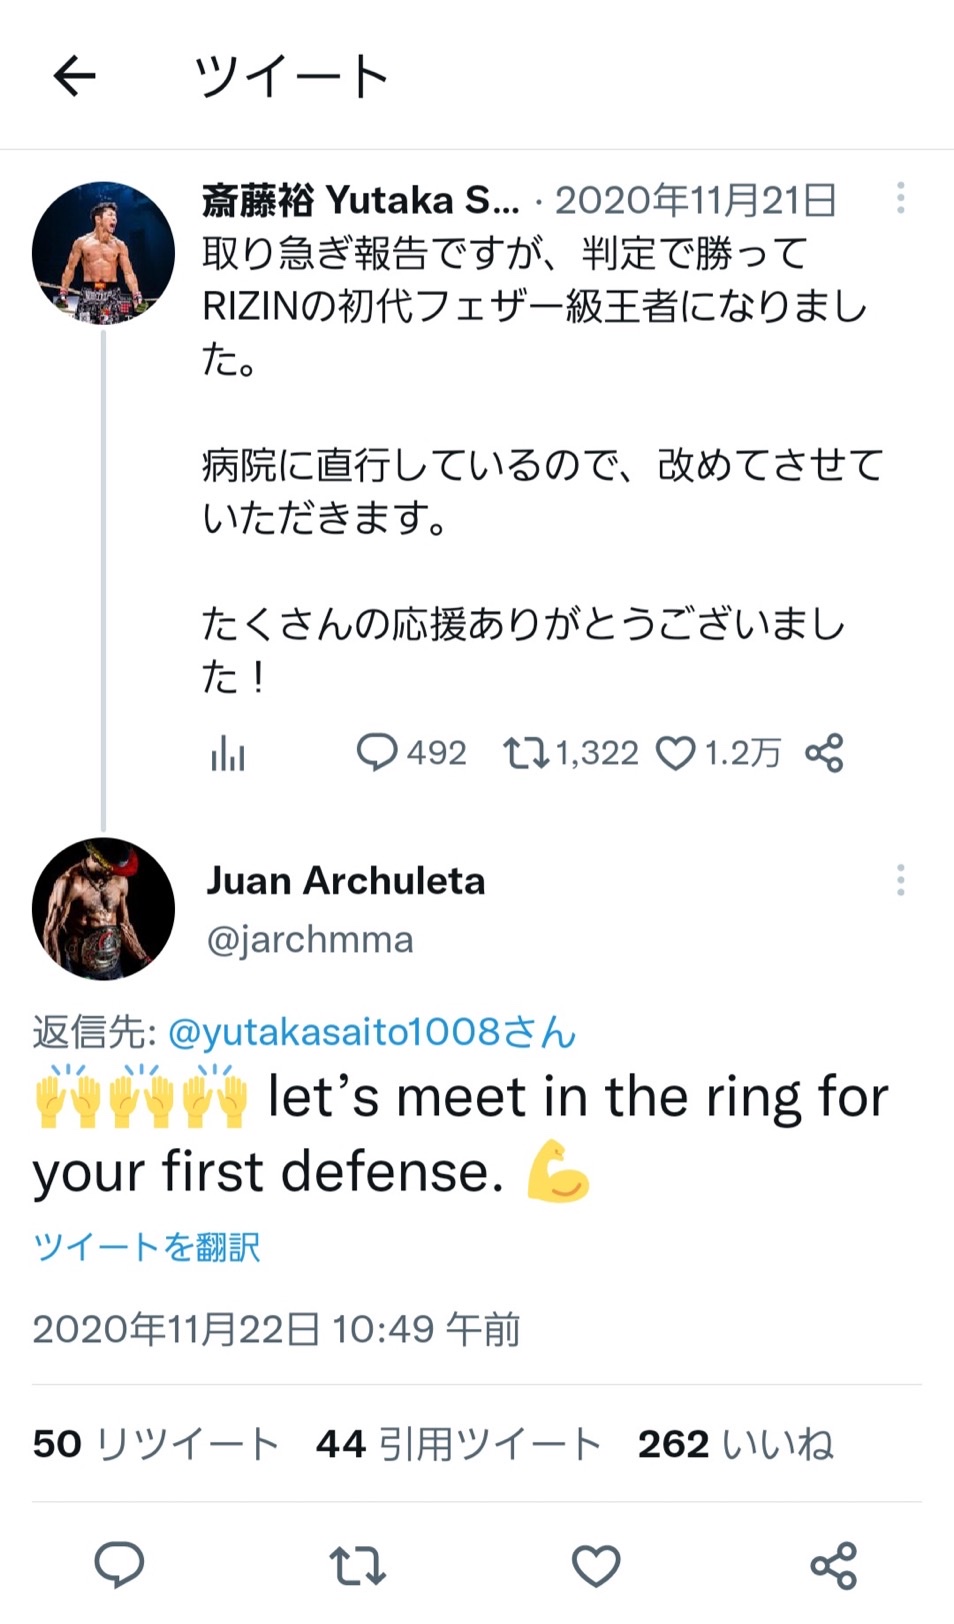This screenshot has width=954, height=1624.
Task: Open Yutaka Saito's profile picture
Action: pos(103,253)
